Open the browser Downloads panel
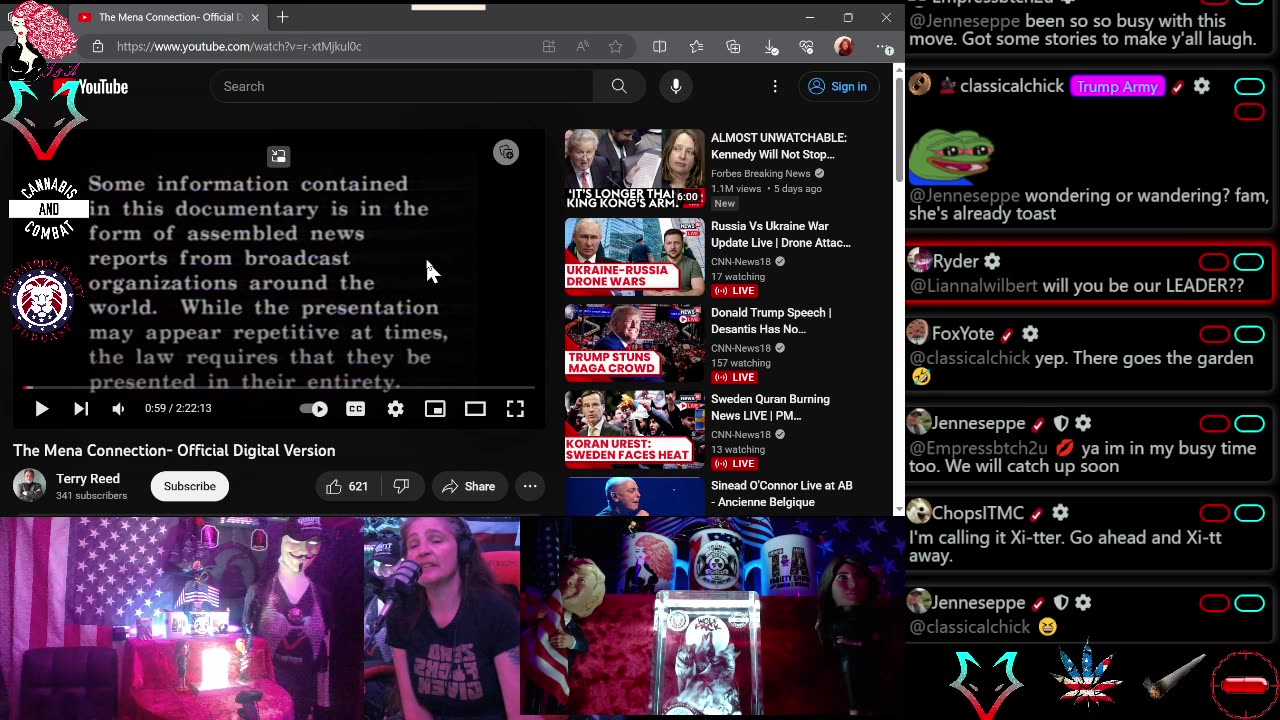The height and width of the screenshot is (720, 1280). coord(771,46)
